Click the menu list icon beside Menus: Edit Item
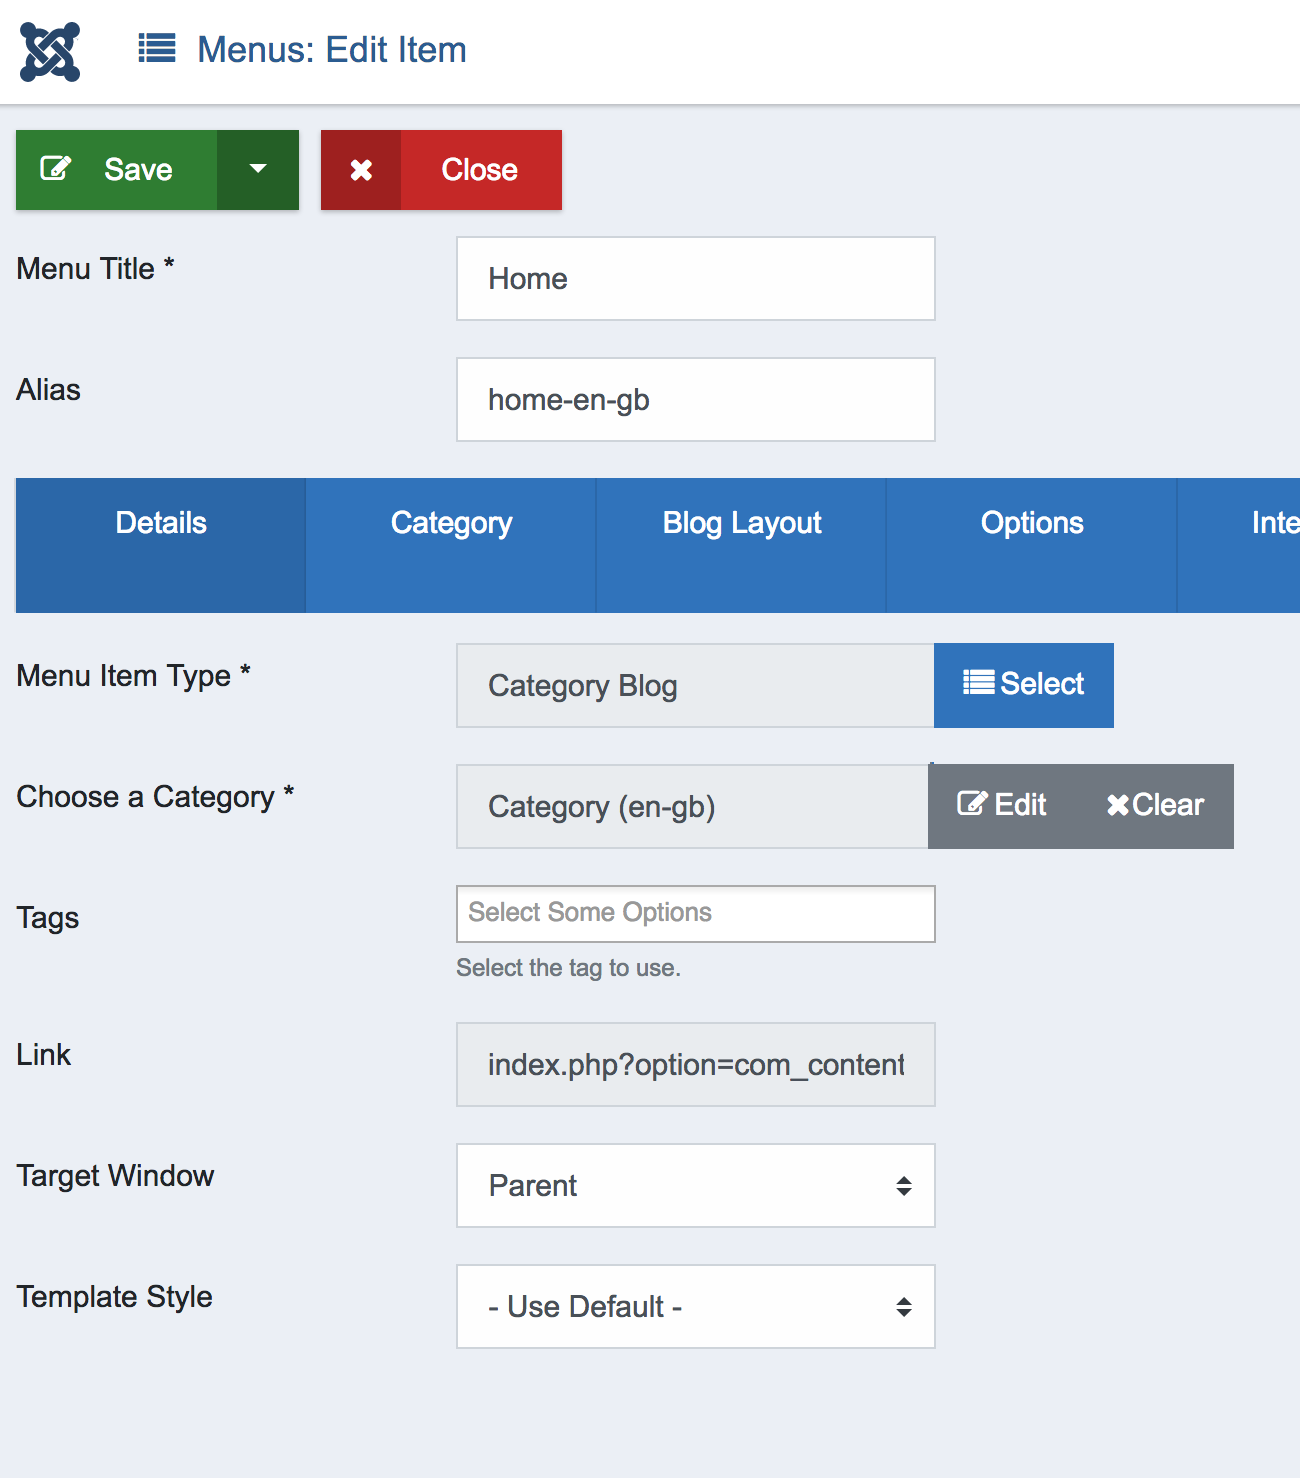Screen dimensions: 1300x1478 click(157, 48)
